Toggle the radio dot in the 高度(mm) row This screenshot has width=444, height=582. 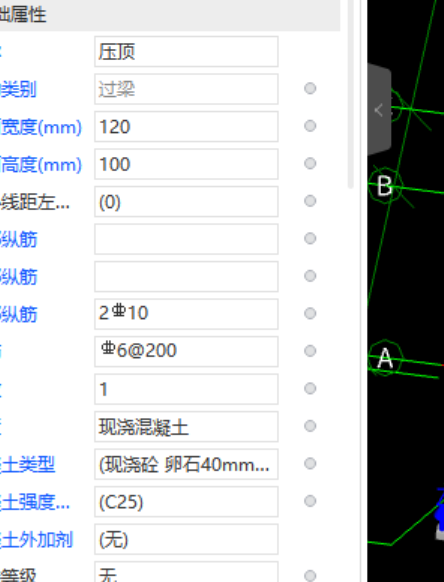(310, 163)
